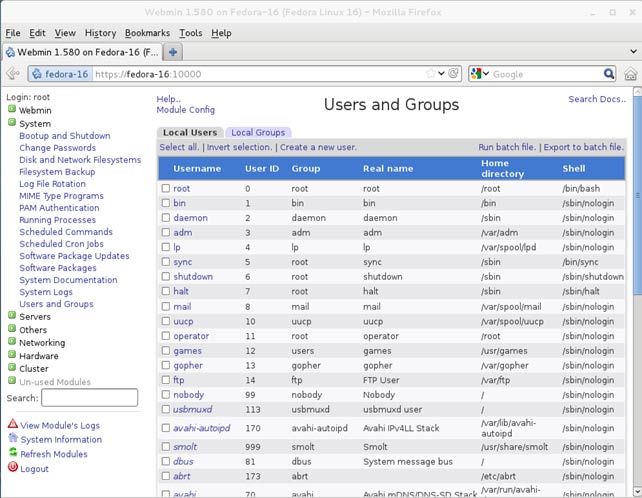This screenshot has width=642, height=498.
Task: Click the Create a new user link
Action: tap(318, 147)
